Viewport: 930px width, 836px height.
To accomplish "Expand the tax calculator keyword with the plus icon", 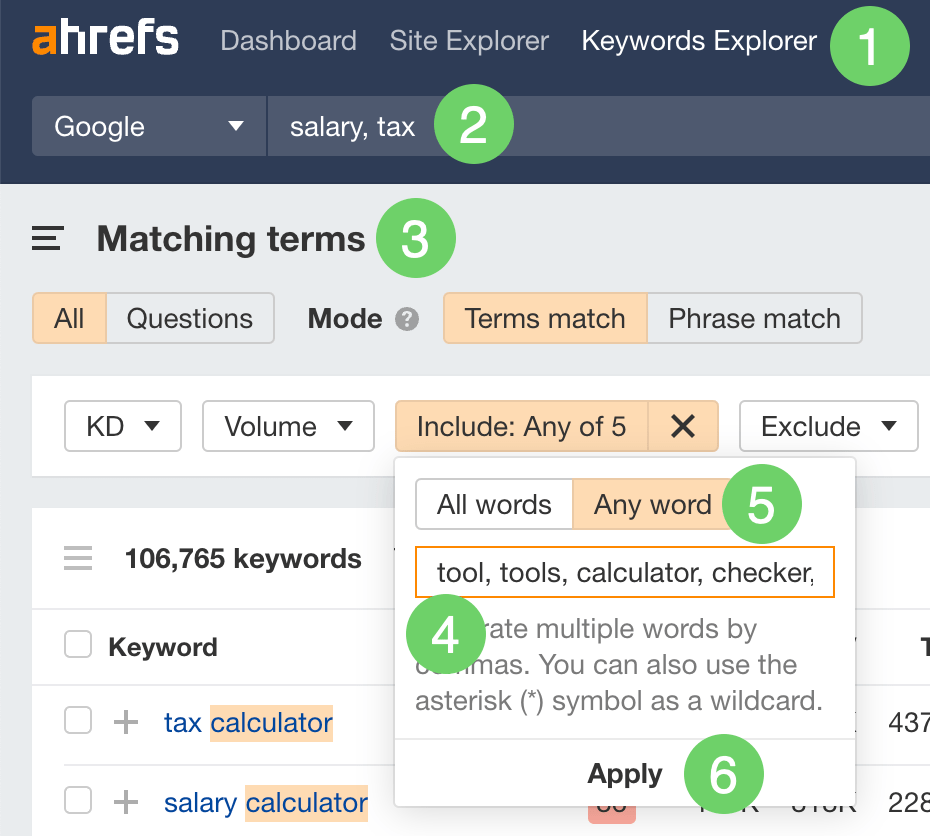I will tap(125, 720).
